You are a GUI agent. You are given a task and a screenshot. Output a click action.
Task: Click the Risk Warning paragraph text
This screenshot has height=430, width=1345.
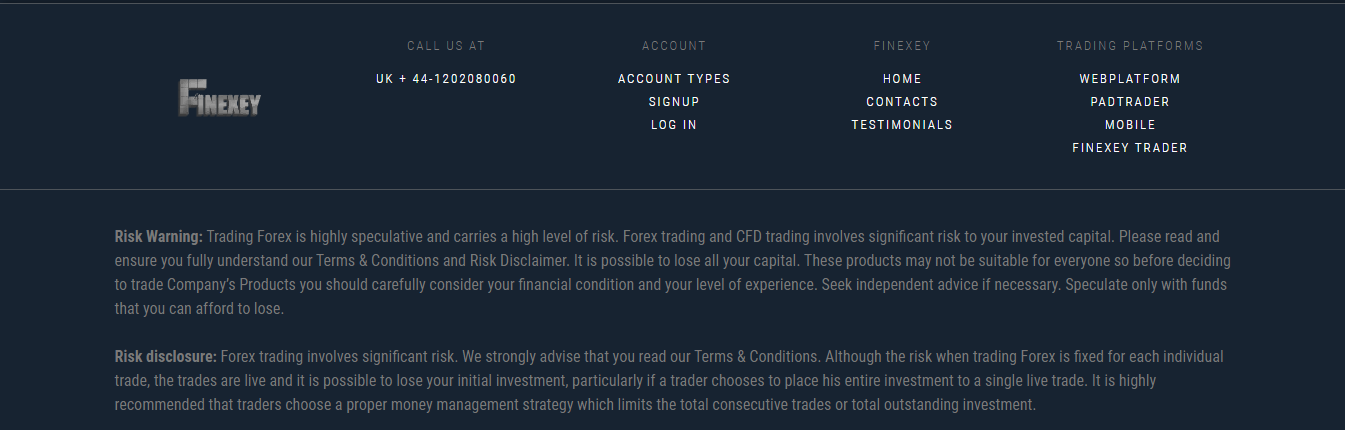point(672,273)
